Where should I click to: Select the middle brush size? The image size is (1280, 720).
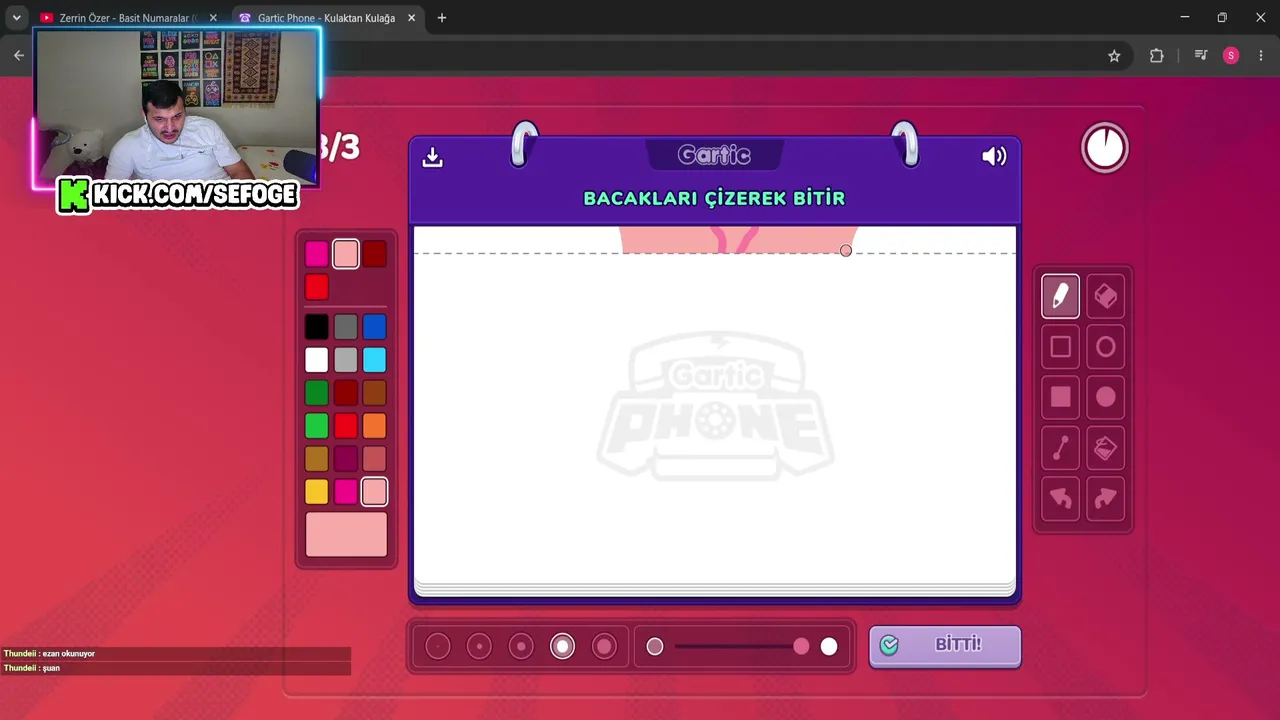point(521,647)
